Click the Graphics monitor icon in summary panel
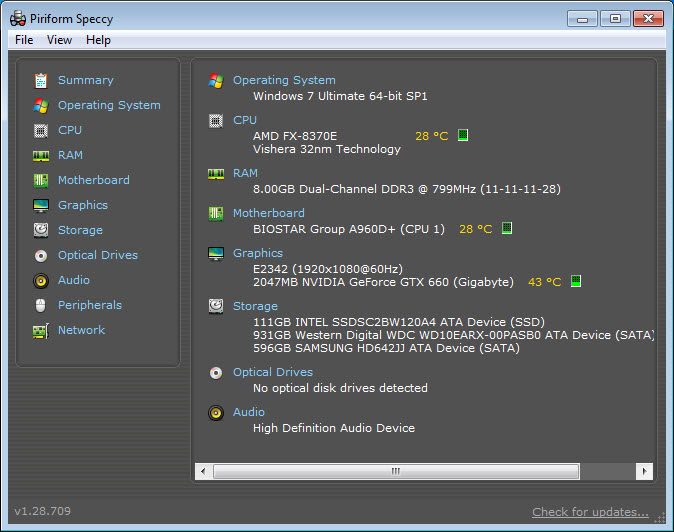This screenshot has height=532, width=674. click(216, 254)
